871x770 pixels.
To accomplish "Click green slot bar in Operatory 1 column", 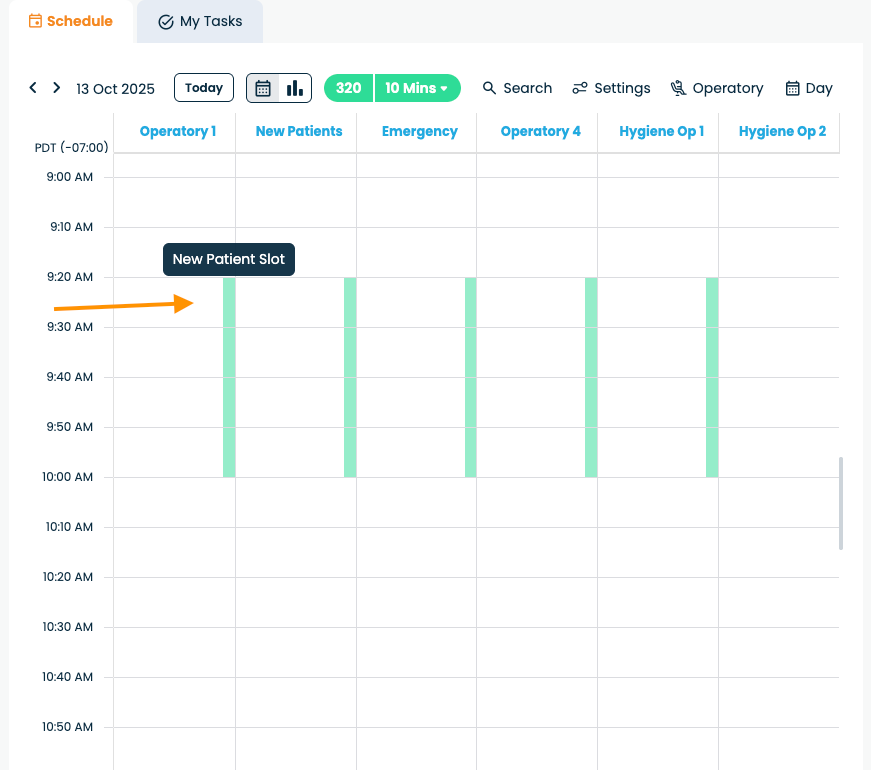I will click(229, 377).
